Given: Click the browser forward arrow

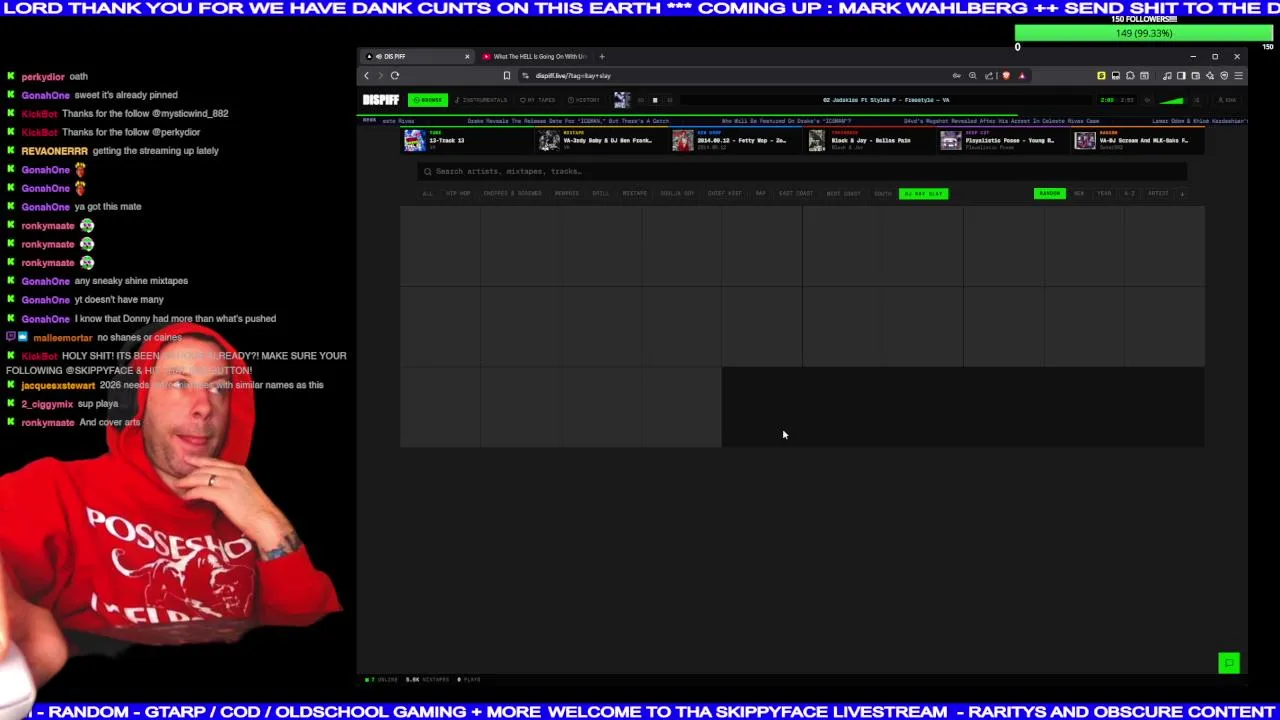Looking at the screenshot, I should tap(380, 76).
